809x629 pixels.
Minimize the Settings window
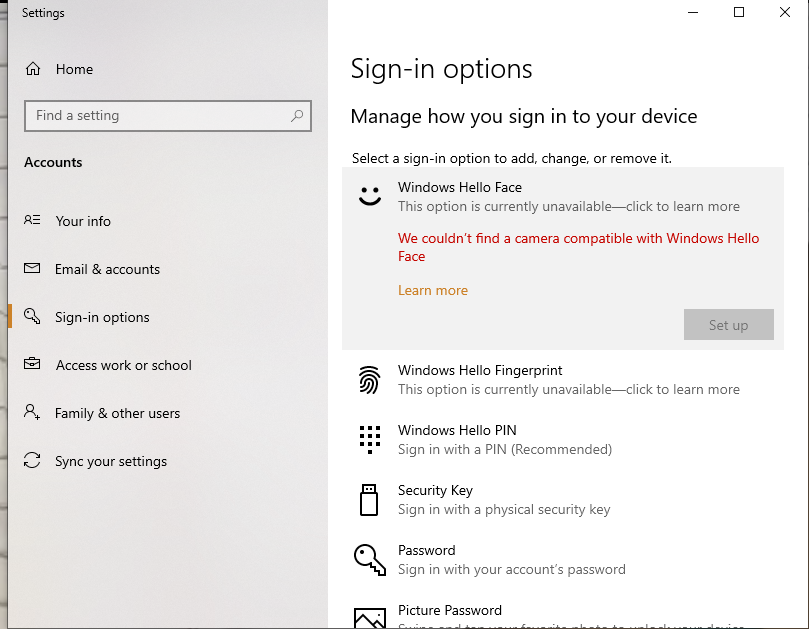pyautogui.click(x=693, y=12)
